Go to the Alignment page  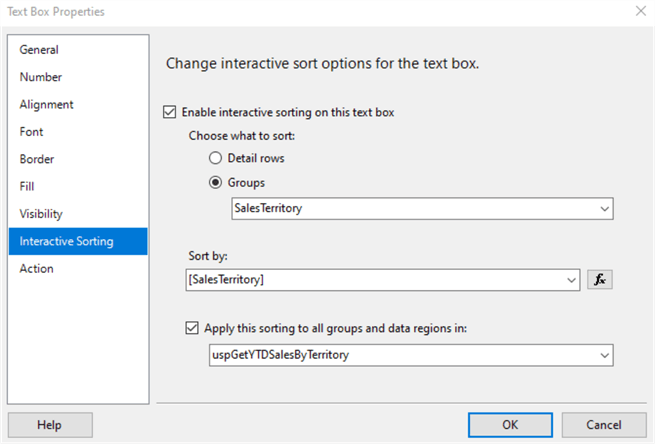pos(46,104)
